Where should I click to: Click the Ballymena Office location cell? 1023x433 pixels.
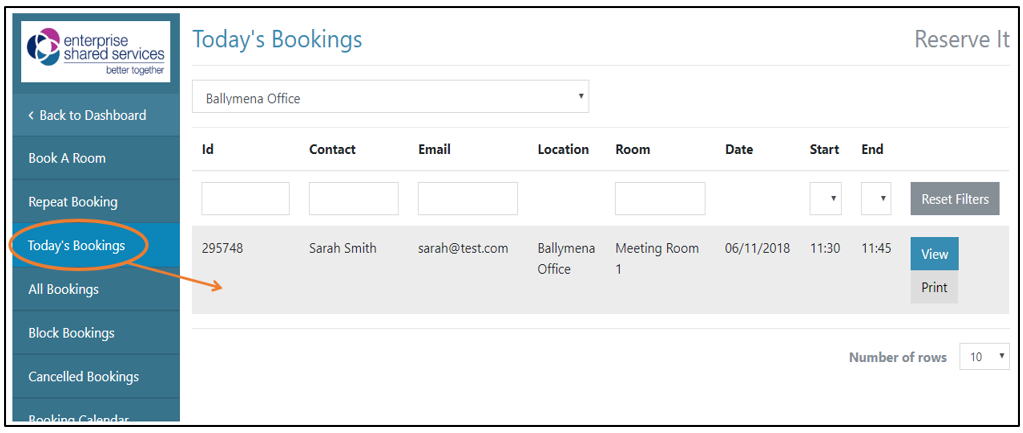click(x=566, y=258)
